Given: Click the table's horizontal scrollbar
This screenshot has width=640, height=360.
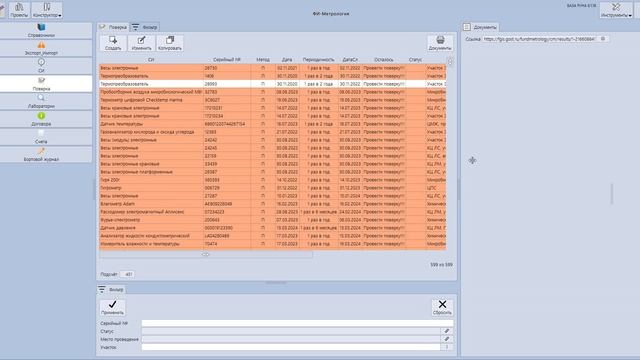Looking at the screenshot, I should pos(206,254).
